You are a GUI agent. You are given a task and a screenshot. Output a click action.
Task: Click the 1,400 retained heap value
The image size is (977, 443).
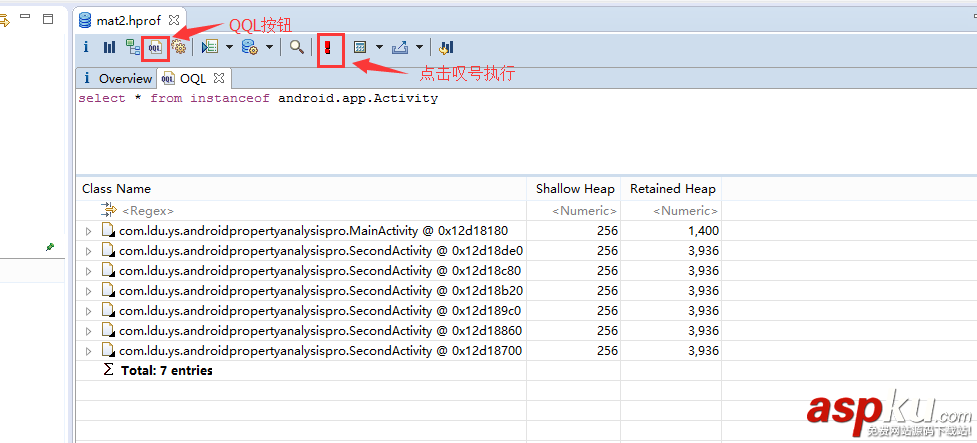(703, 231)
